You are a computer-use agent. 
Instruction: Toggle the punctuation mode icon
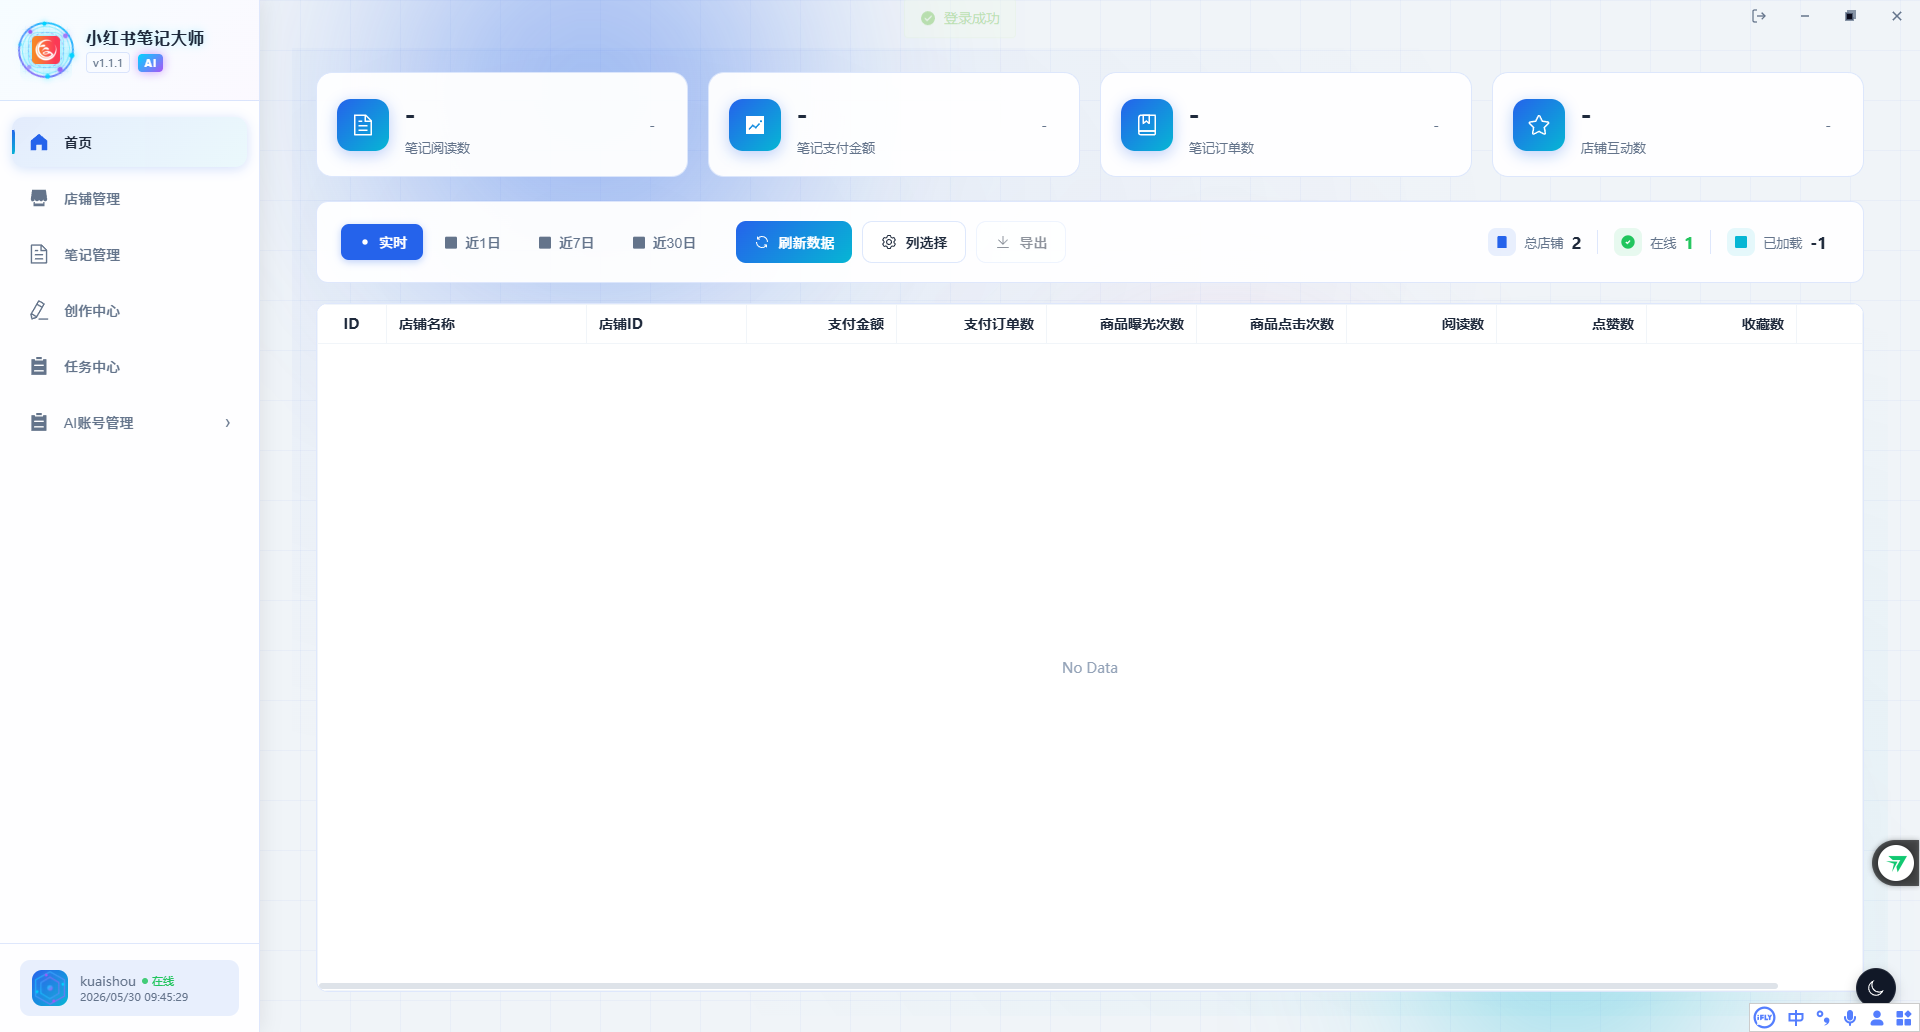pos(1823,1018)
